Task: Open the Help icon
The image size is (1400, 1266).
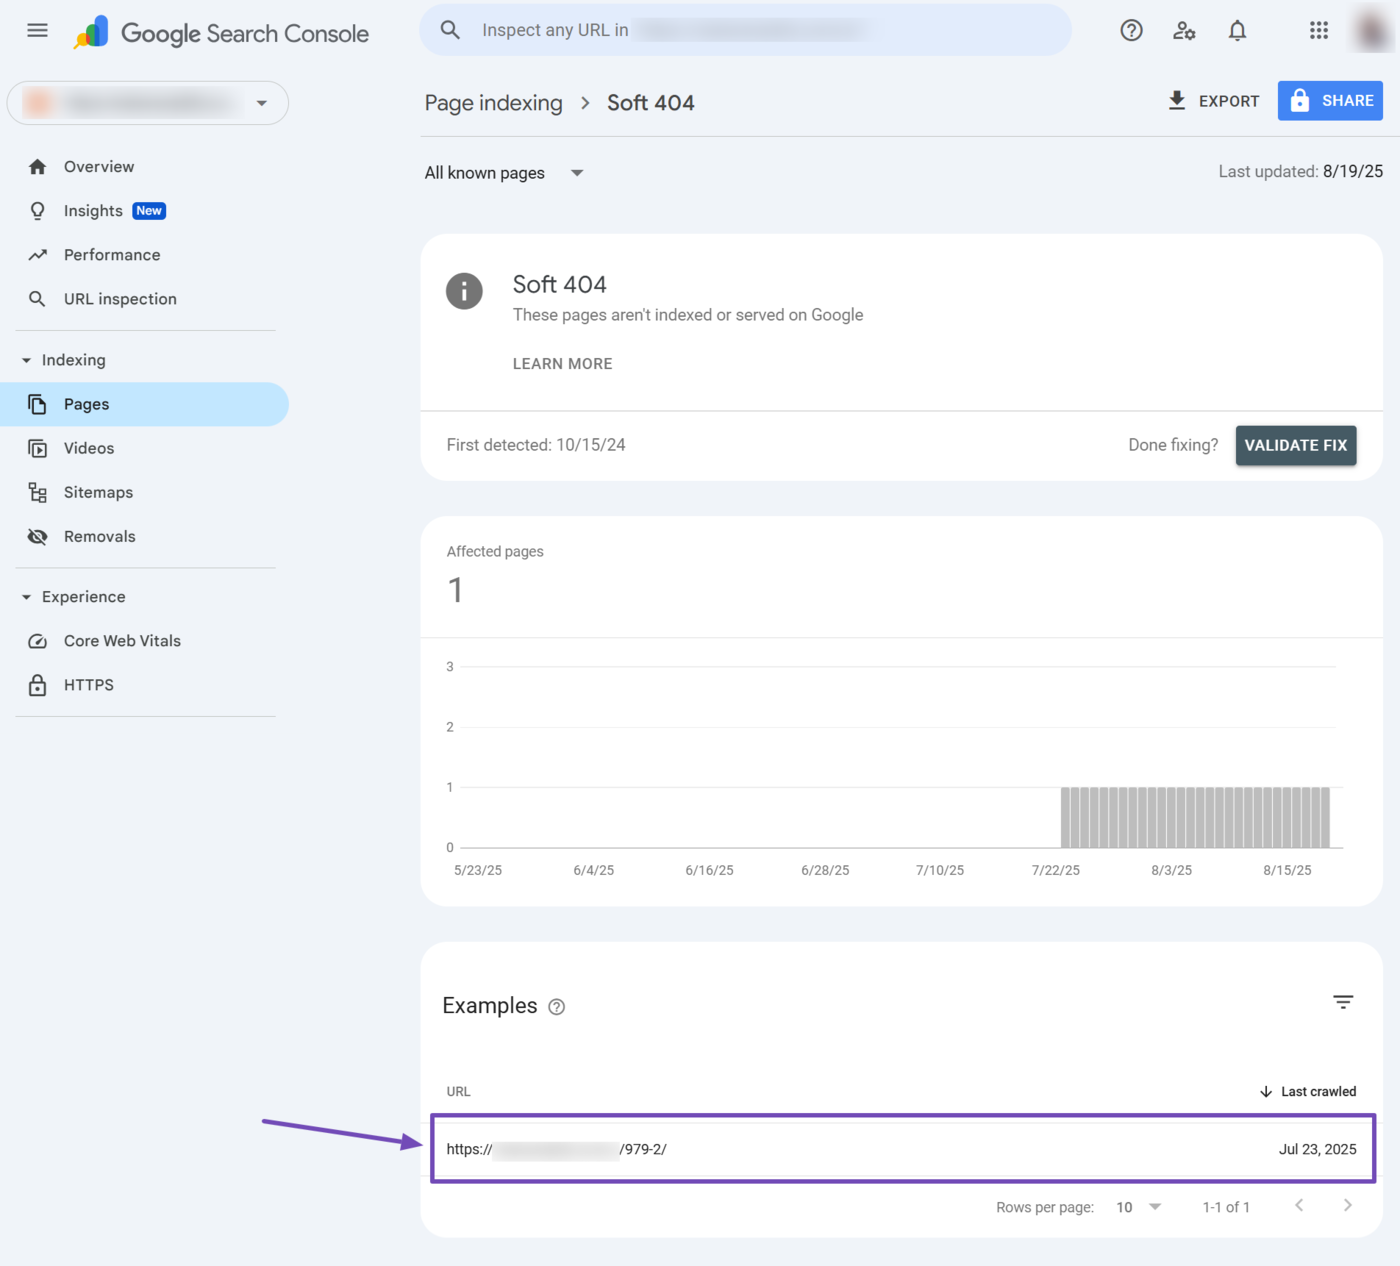Action: [1131, 30]
